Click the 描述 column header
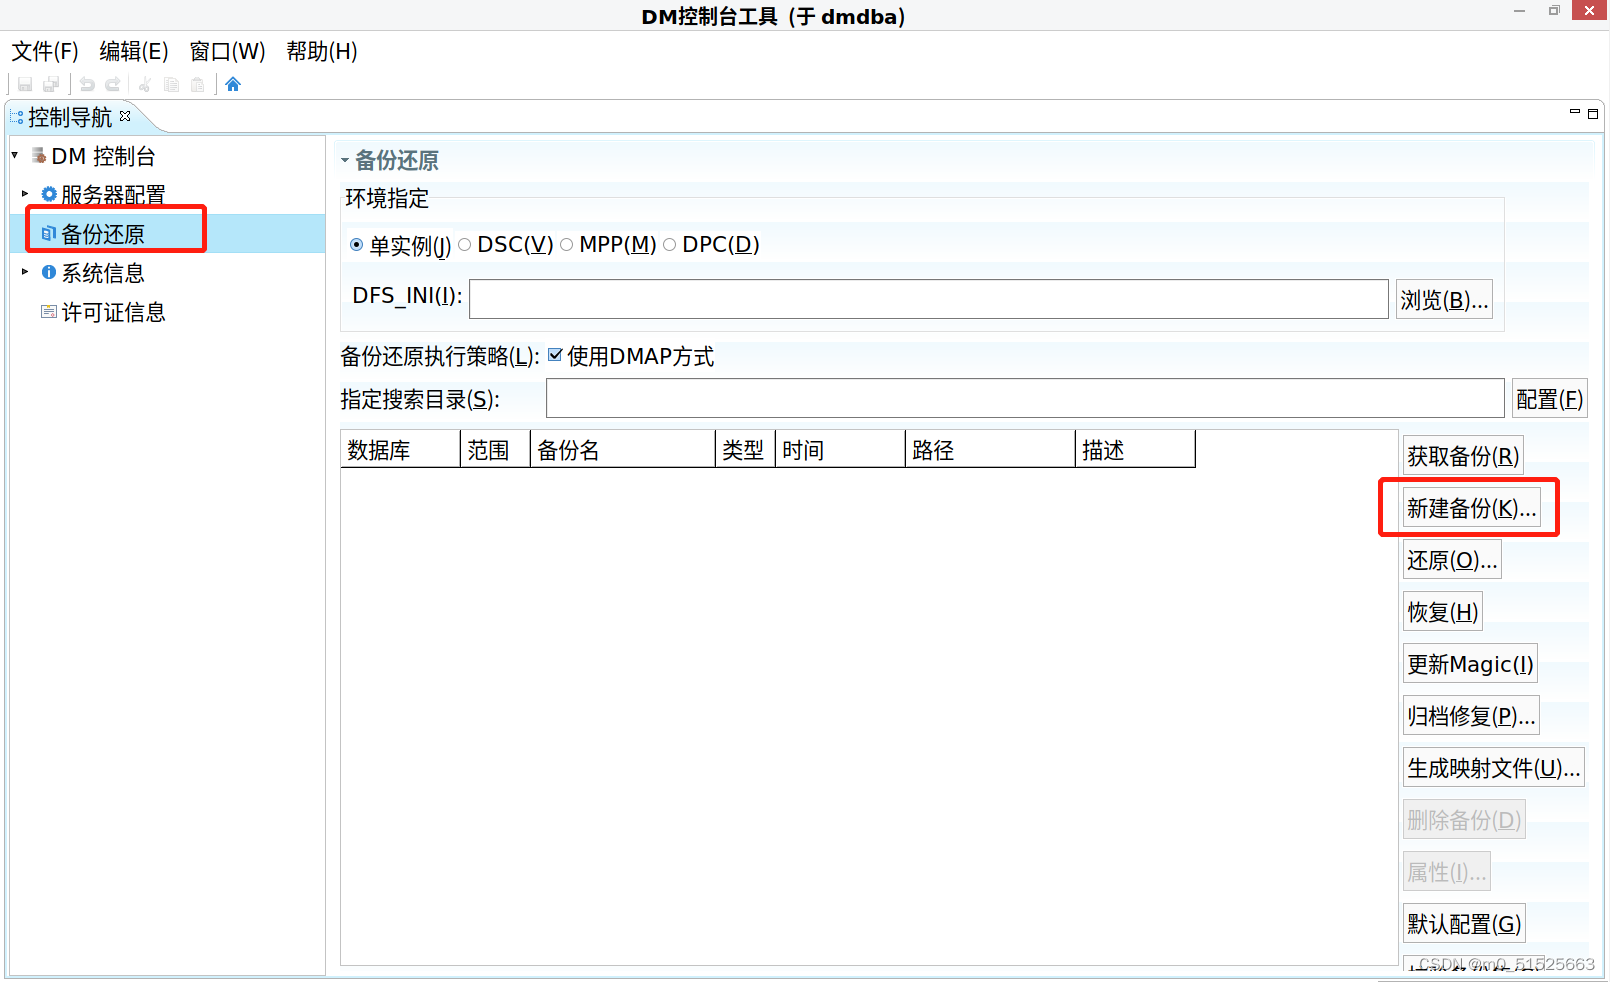The image size is (1610, 982). point(1135,450)
